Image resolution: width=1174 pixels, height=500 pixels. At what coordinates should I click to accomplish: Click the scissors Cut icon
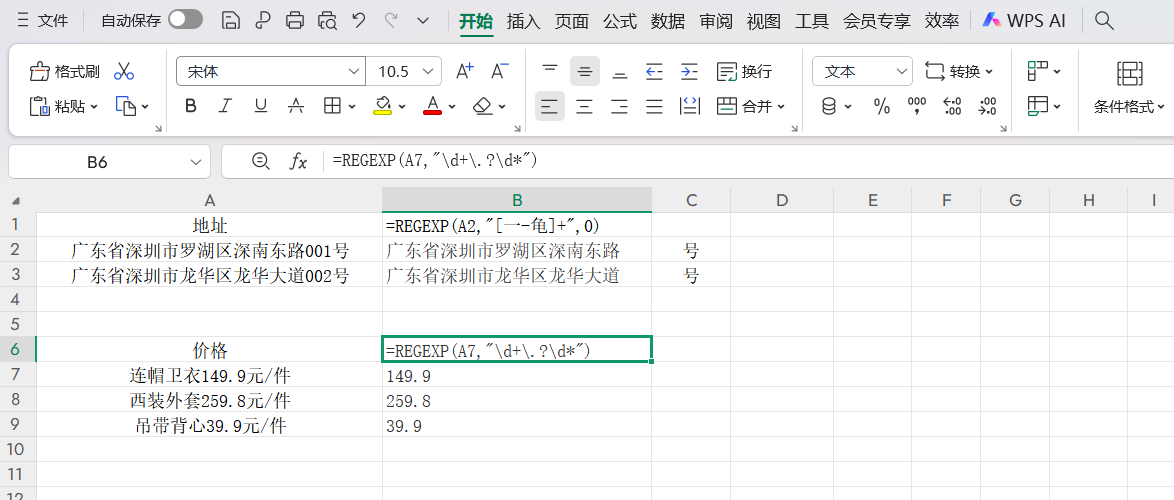click(124, 72)
